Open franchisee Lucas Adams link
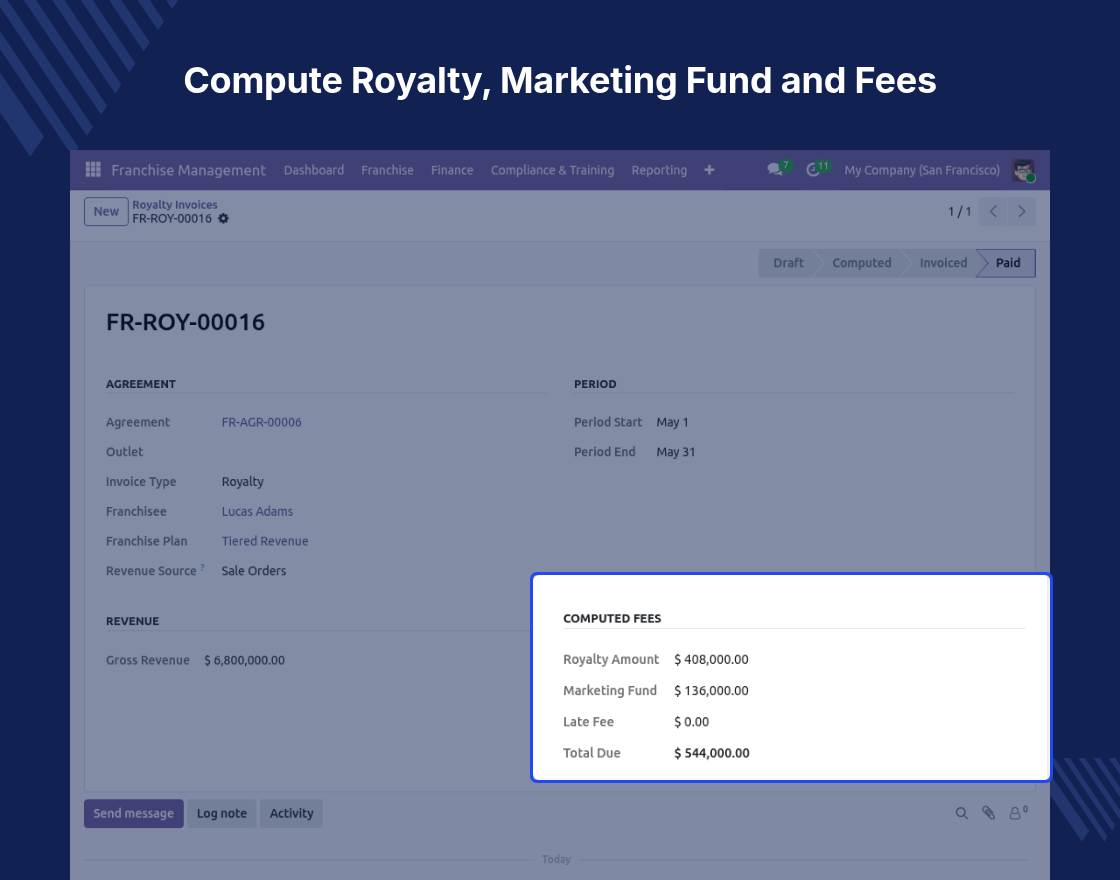Screen dimensions: 1120x880 click(257, 511)
